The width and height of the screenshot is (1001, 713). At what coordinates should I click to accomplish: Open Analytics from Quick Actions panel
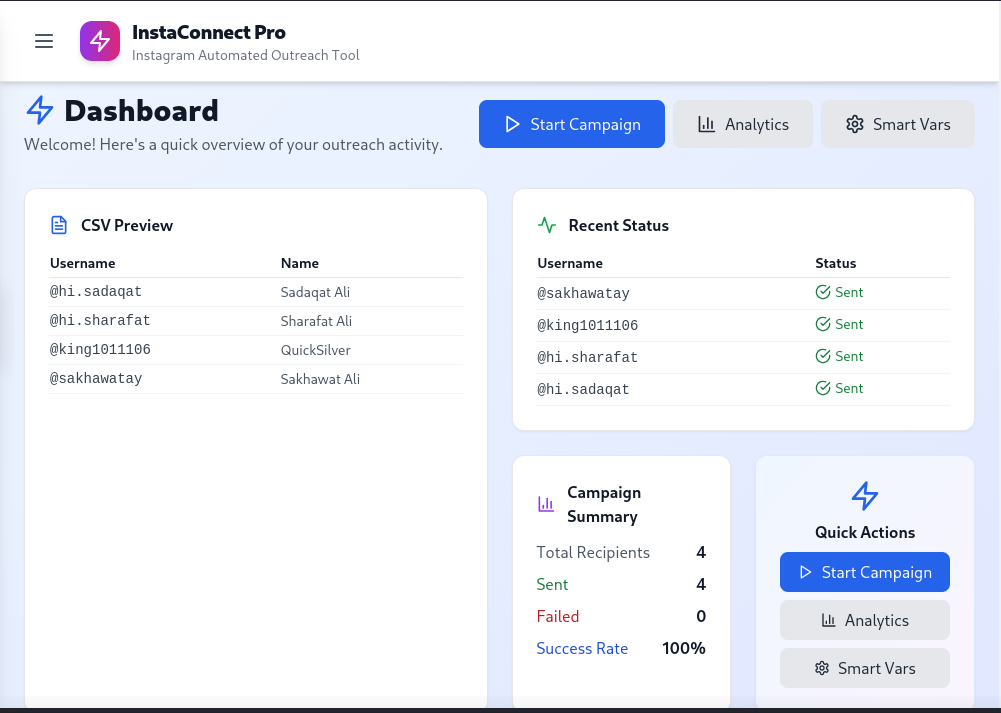864,620
